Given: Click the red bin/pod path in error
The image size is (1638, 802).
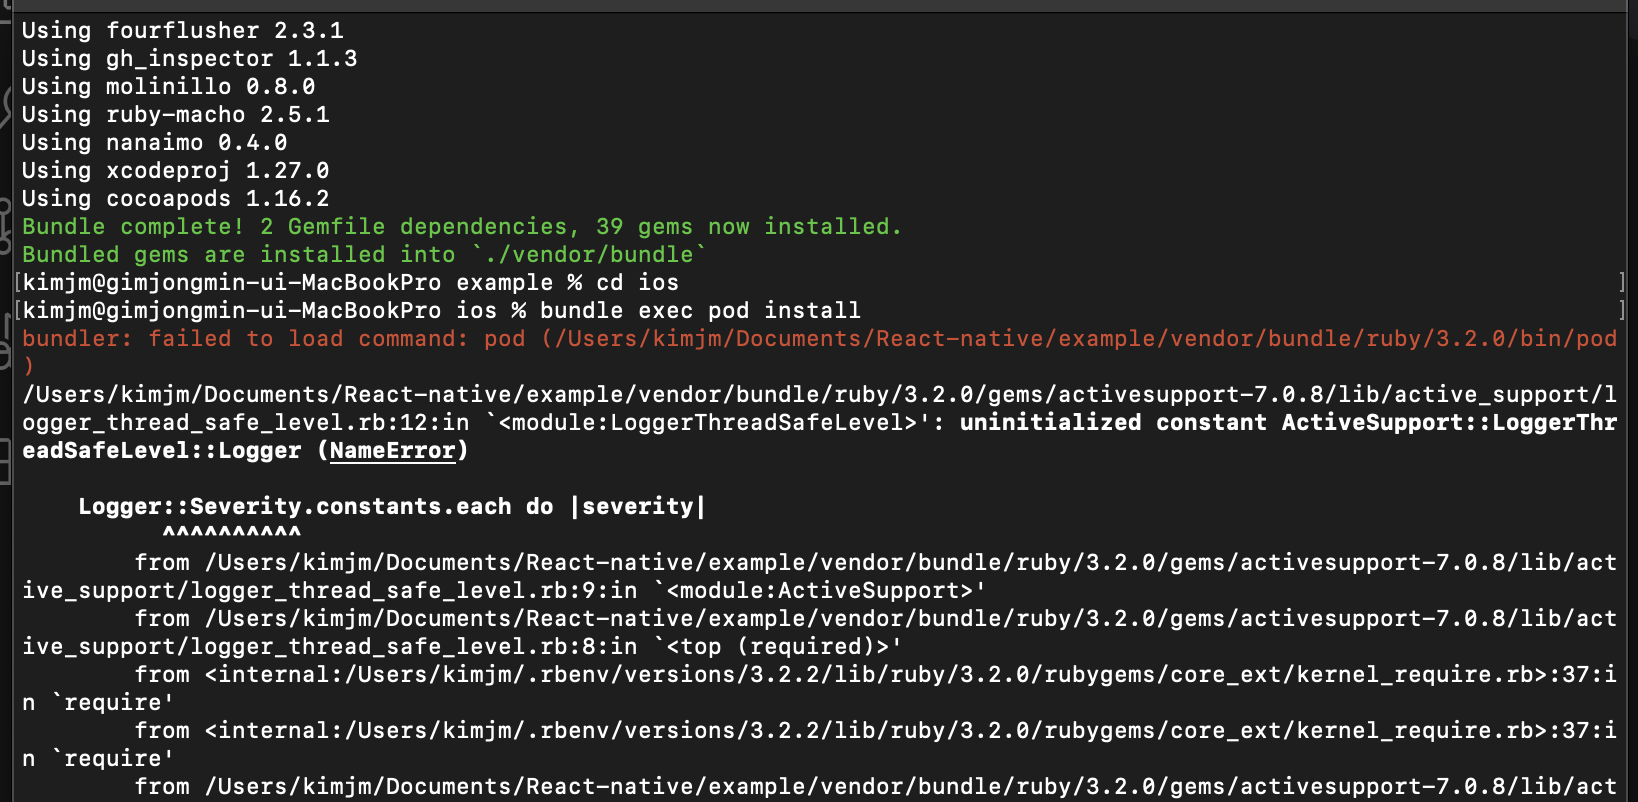Looking at the screenshot, I should [x=1080, y=339].
